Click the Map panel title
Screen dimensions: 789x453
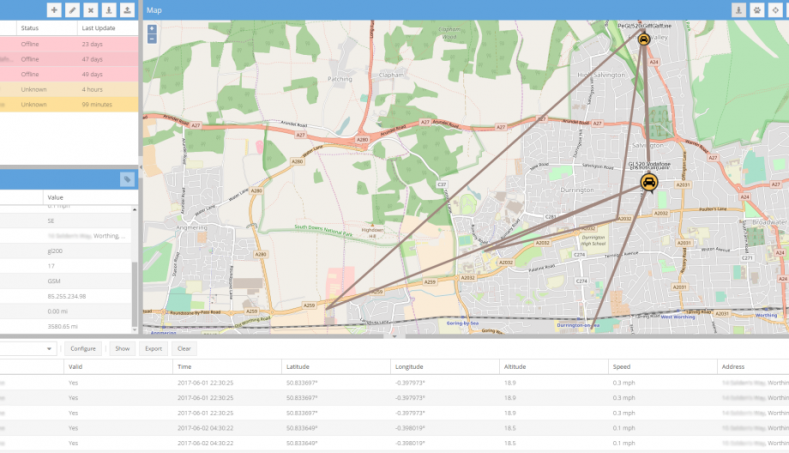point(154,10)
